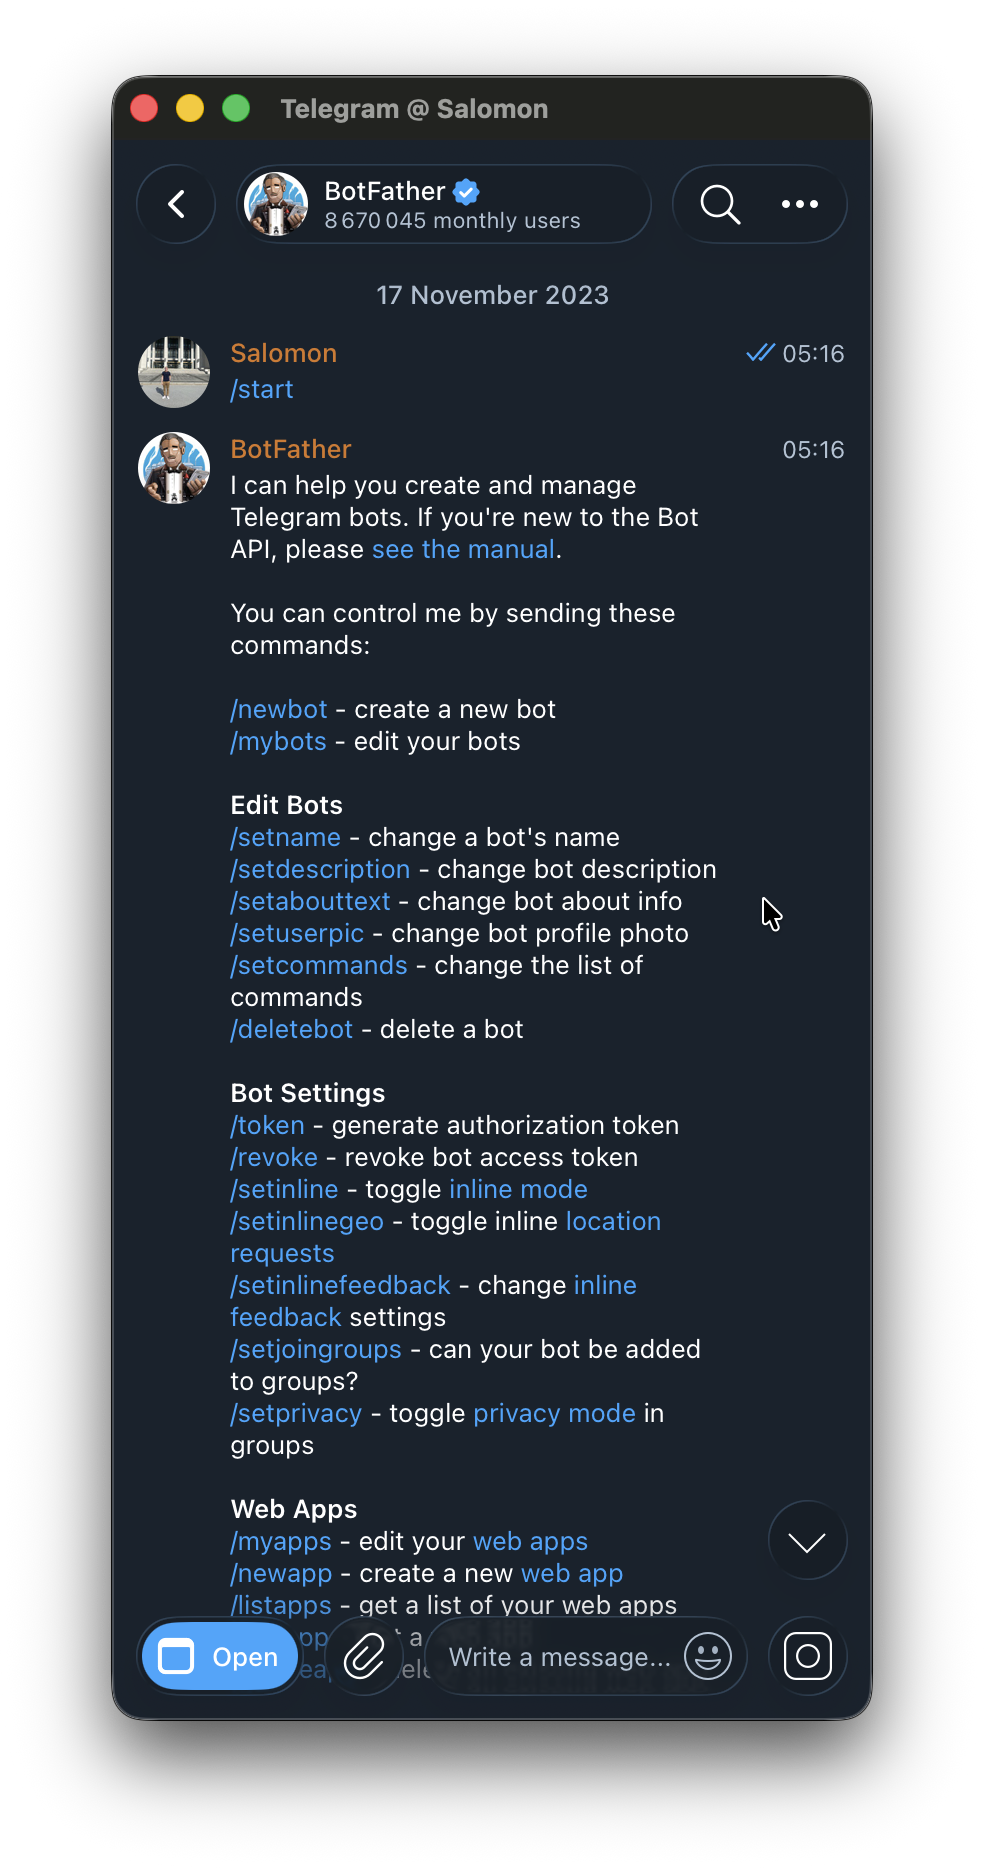984x1868 pixels.
Task: Select the /token command link
Action: tap(267, 1125)
